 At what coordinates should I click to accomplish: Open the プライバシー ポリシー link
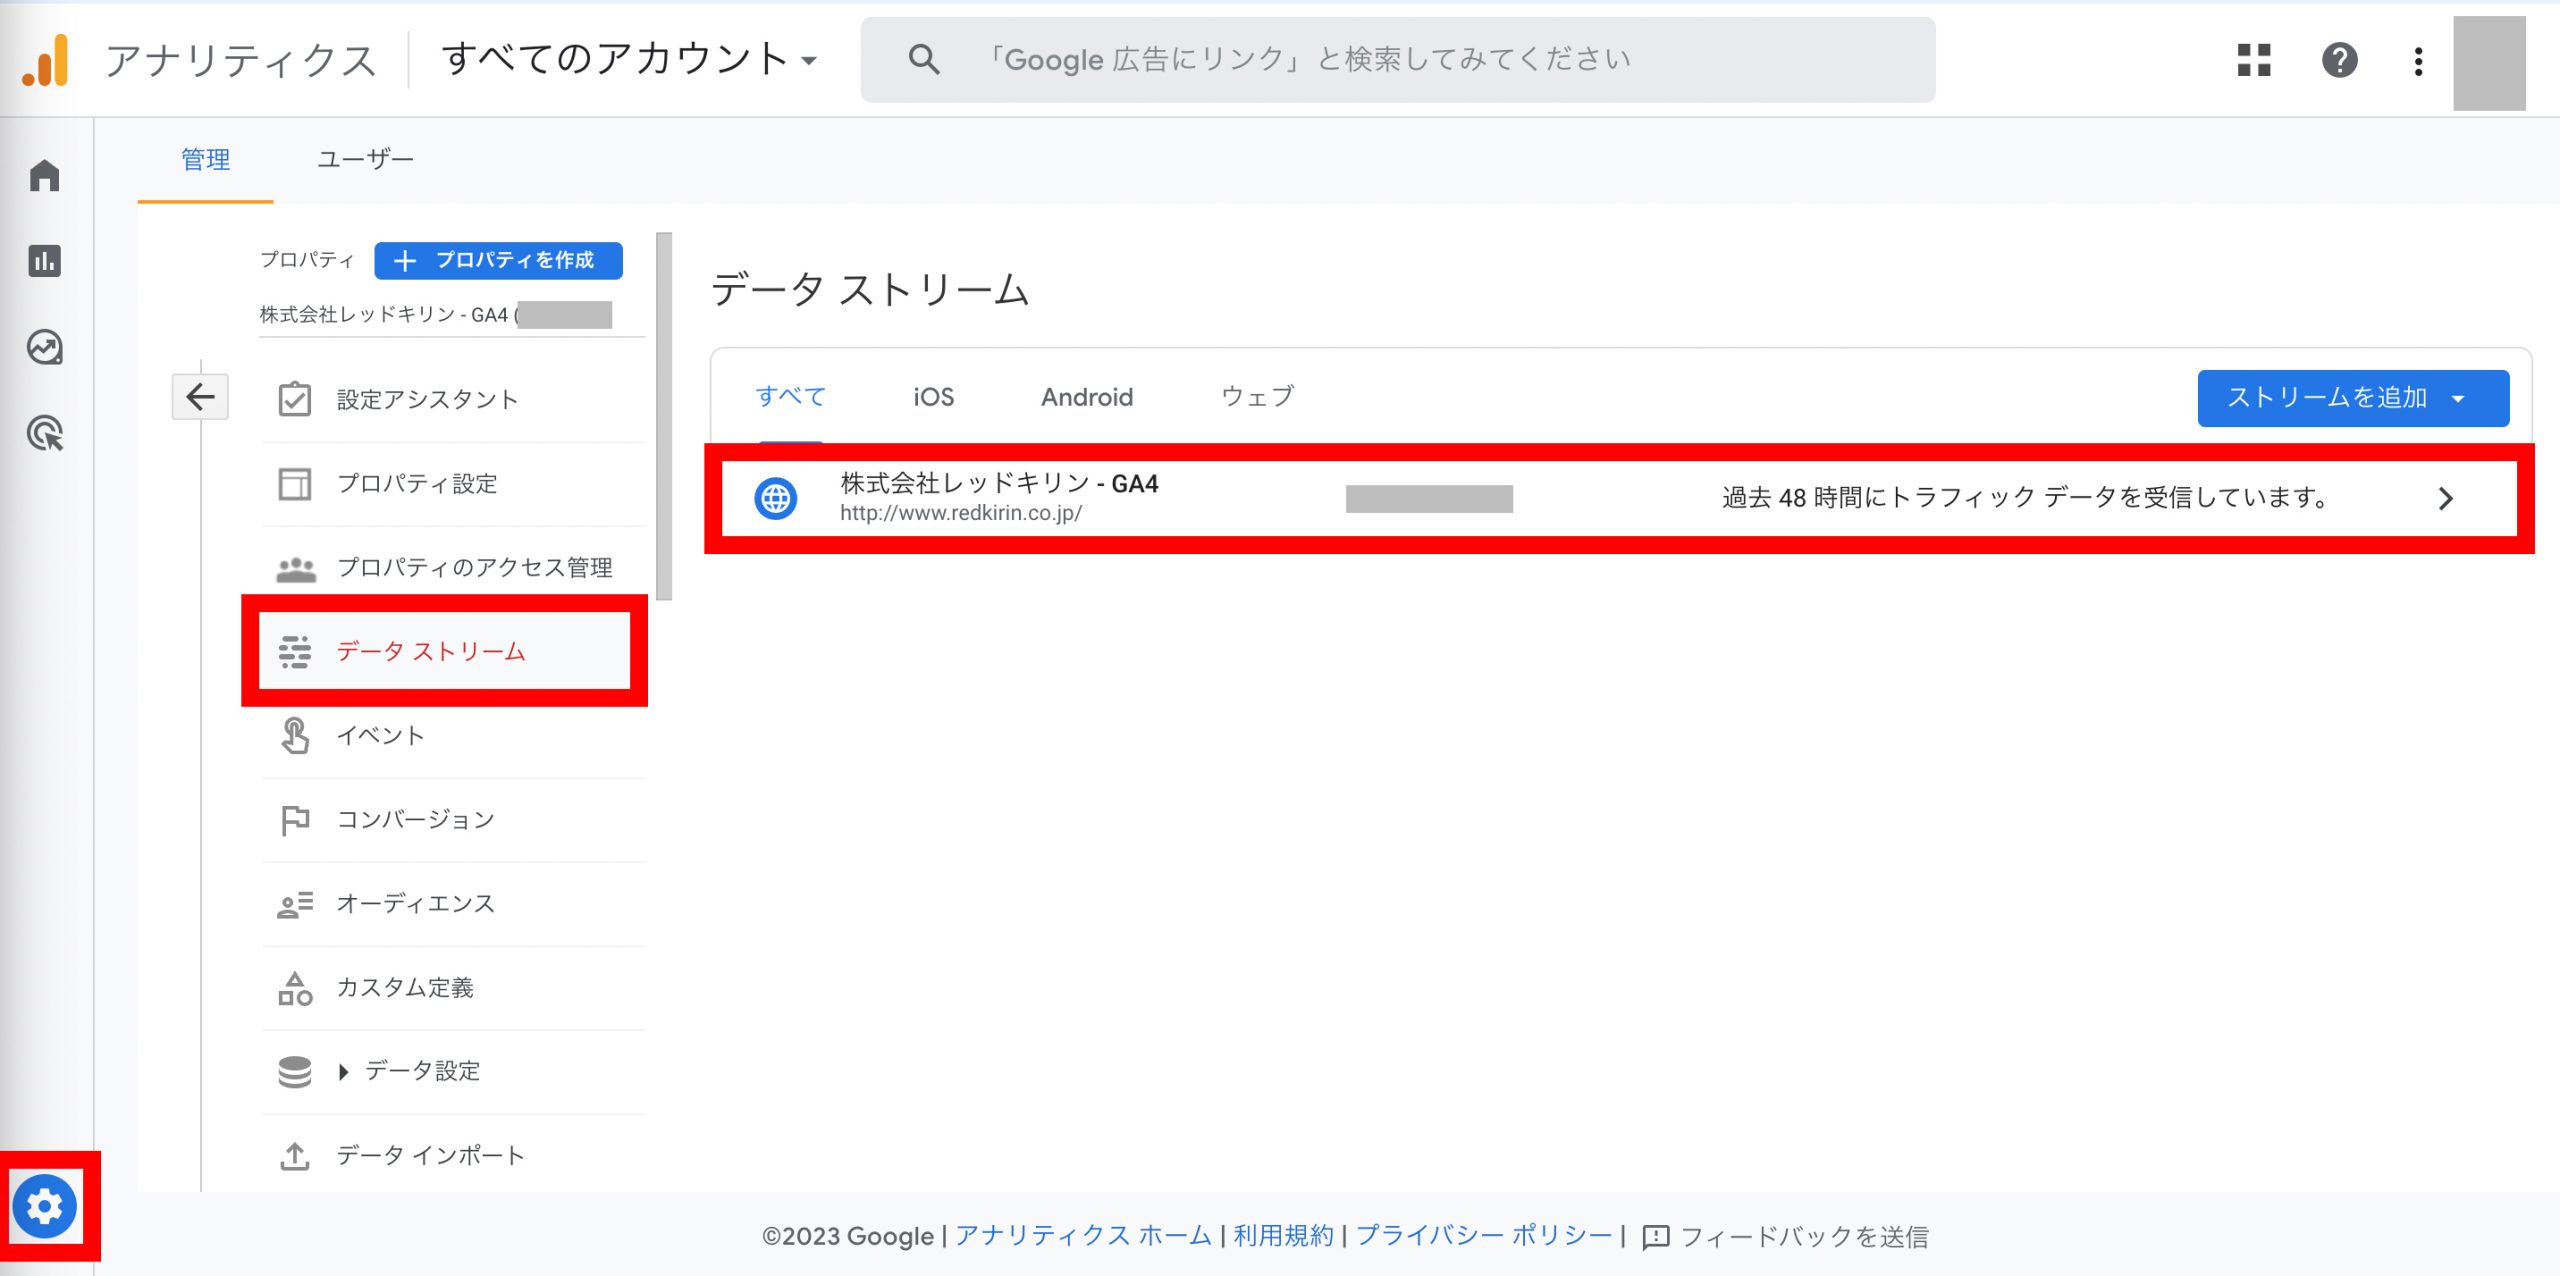coord(1484,1236)
